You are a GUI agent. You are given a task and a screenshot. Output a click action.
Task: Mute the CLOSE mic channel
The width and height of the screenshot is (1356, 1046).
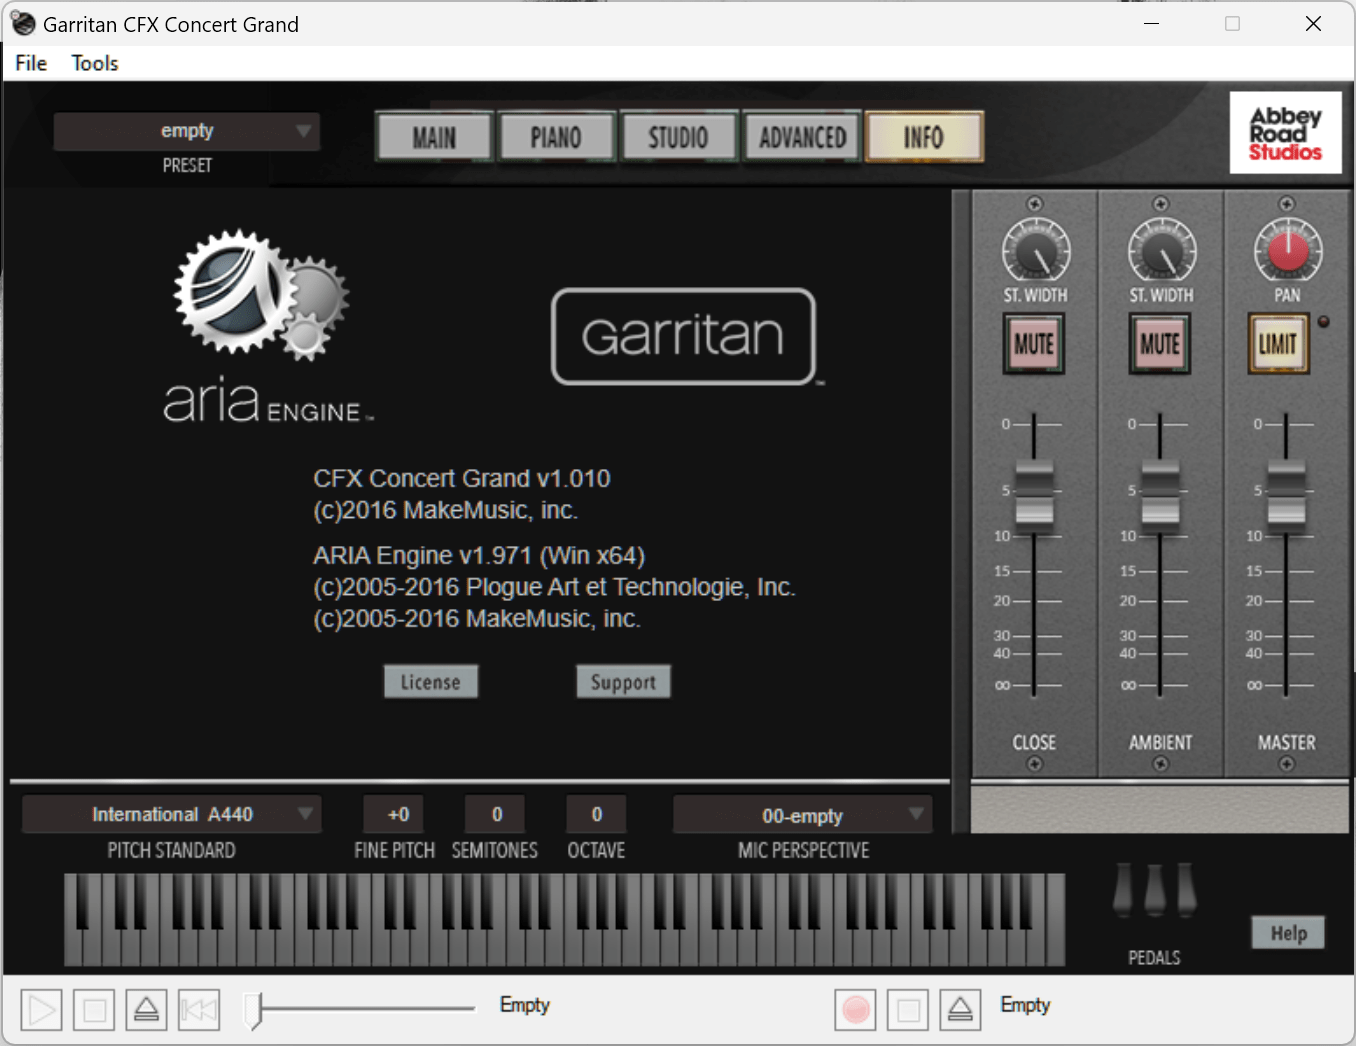pos(1034,343)
